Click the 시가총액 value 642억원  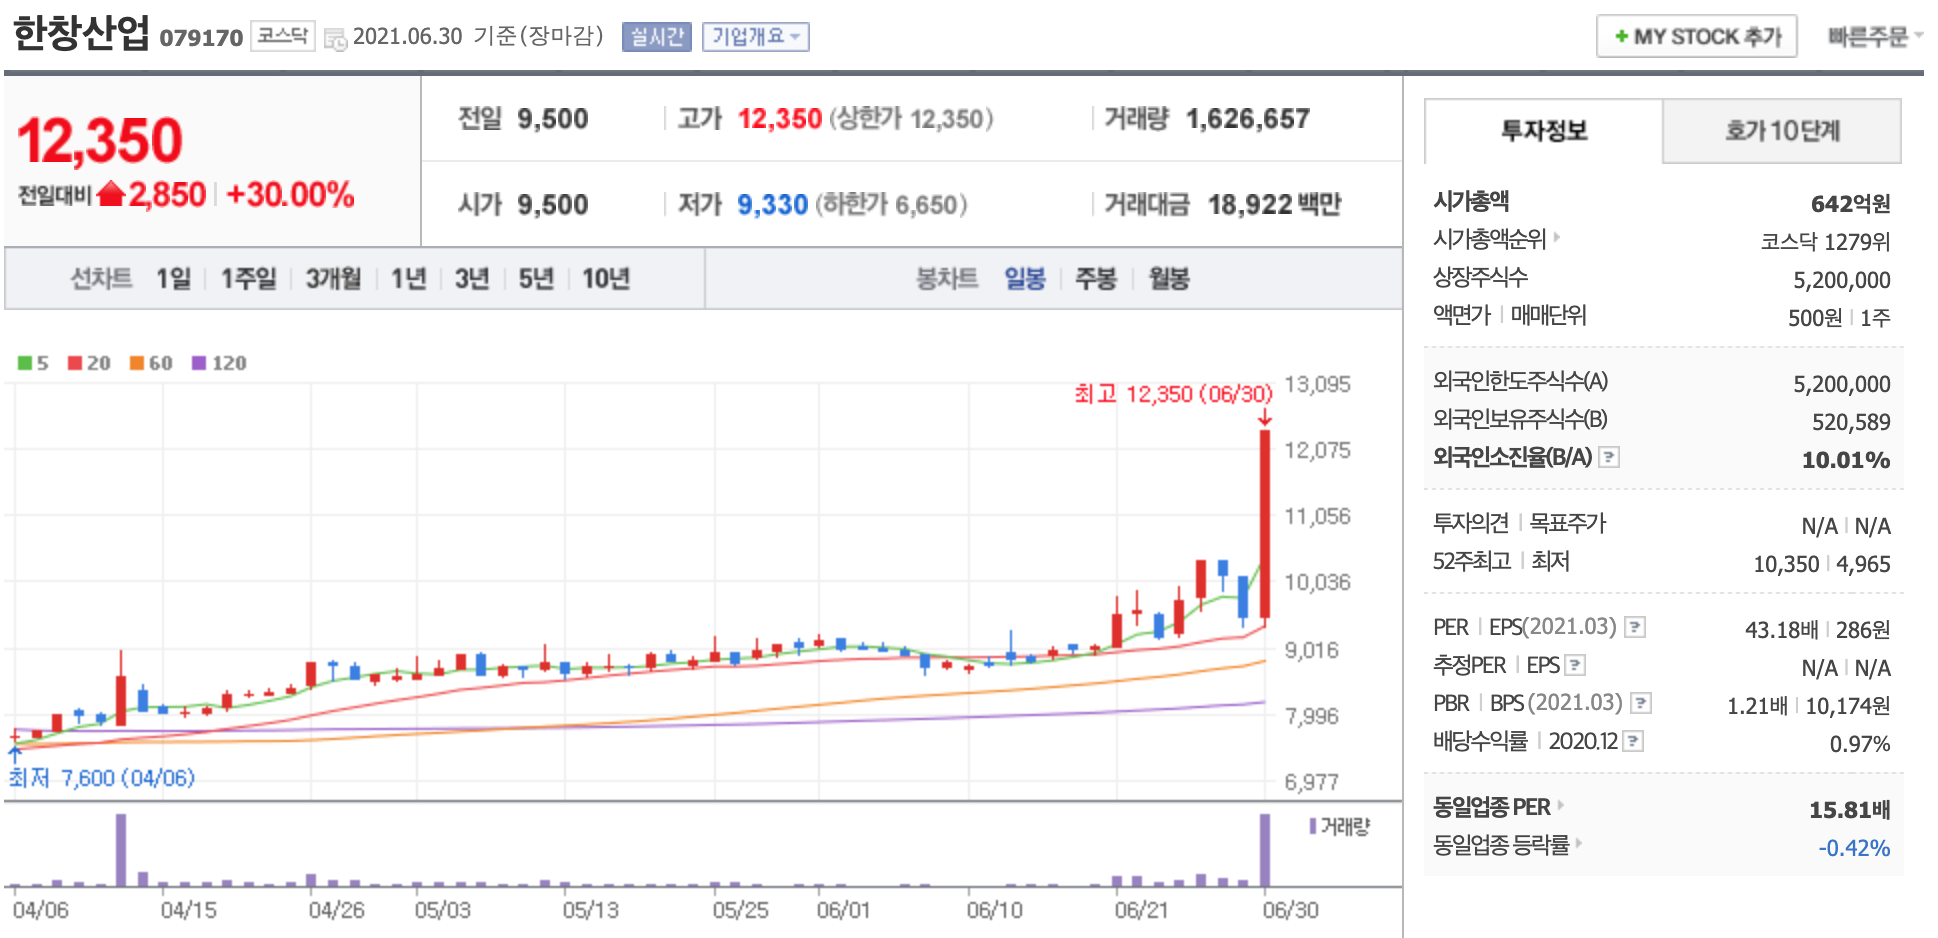1851,204
